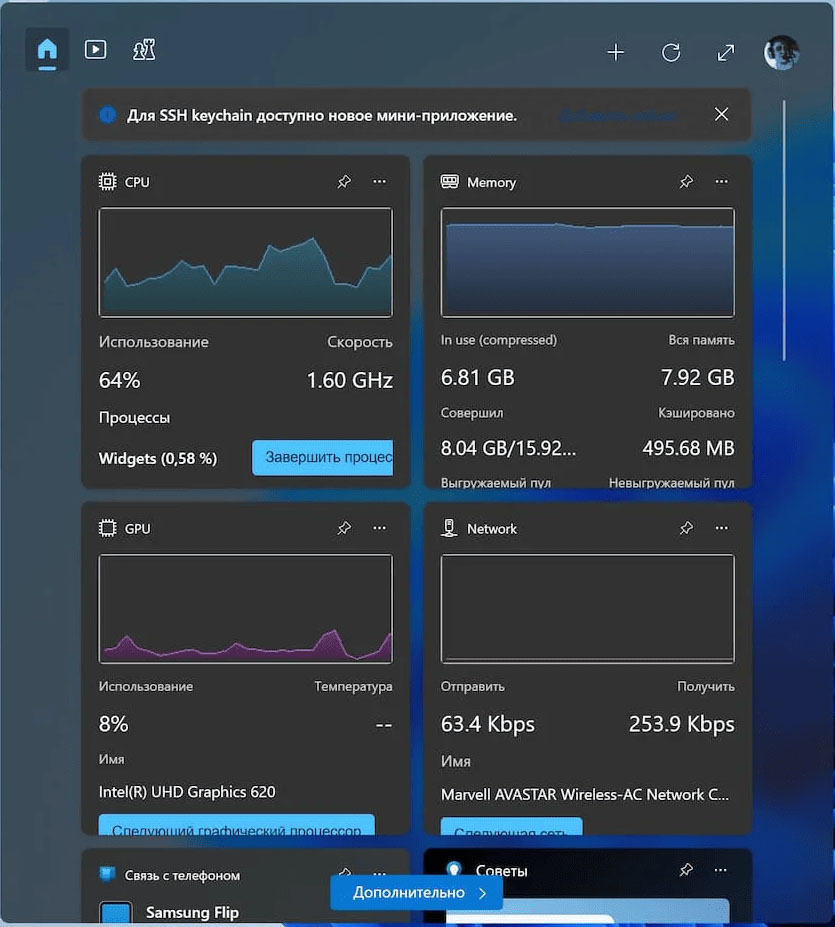Dismiss the SSH keychain notification banner

[721, 114]
